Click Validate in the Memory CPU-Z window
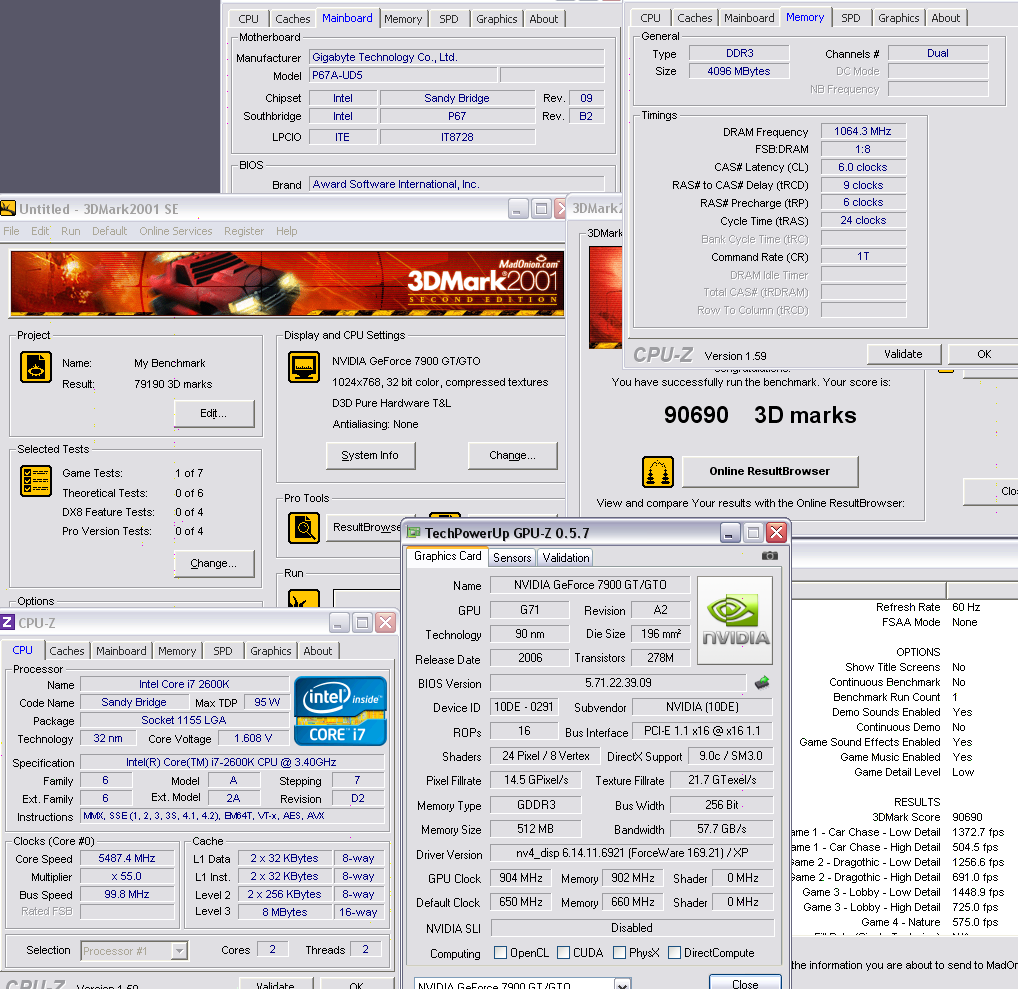 tap(903, 354)
